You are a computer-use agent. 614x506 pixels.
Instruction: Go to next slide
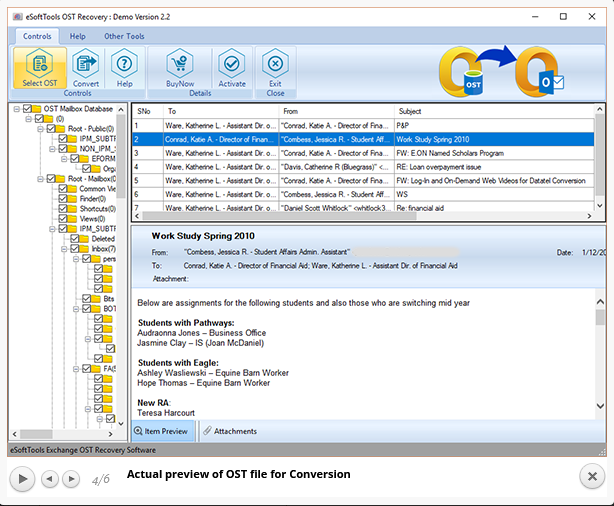pyautogui.click(x=71, y=479)
